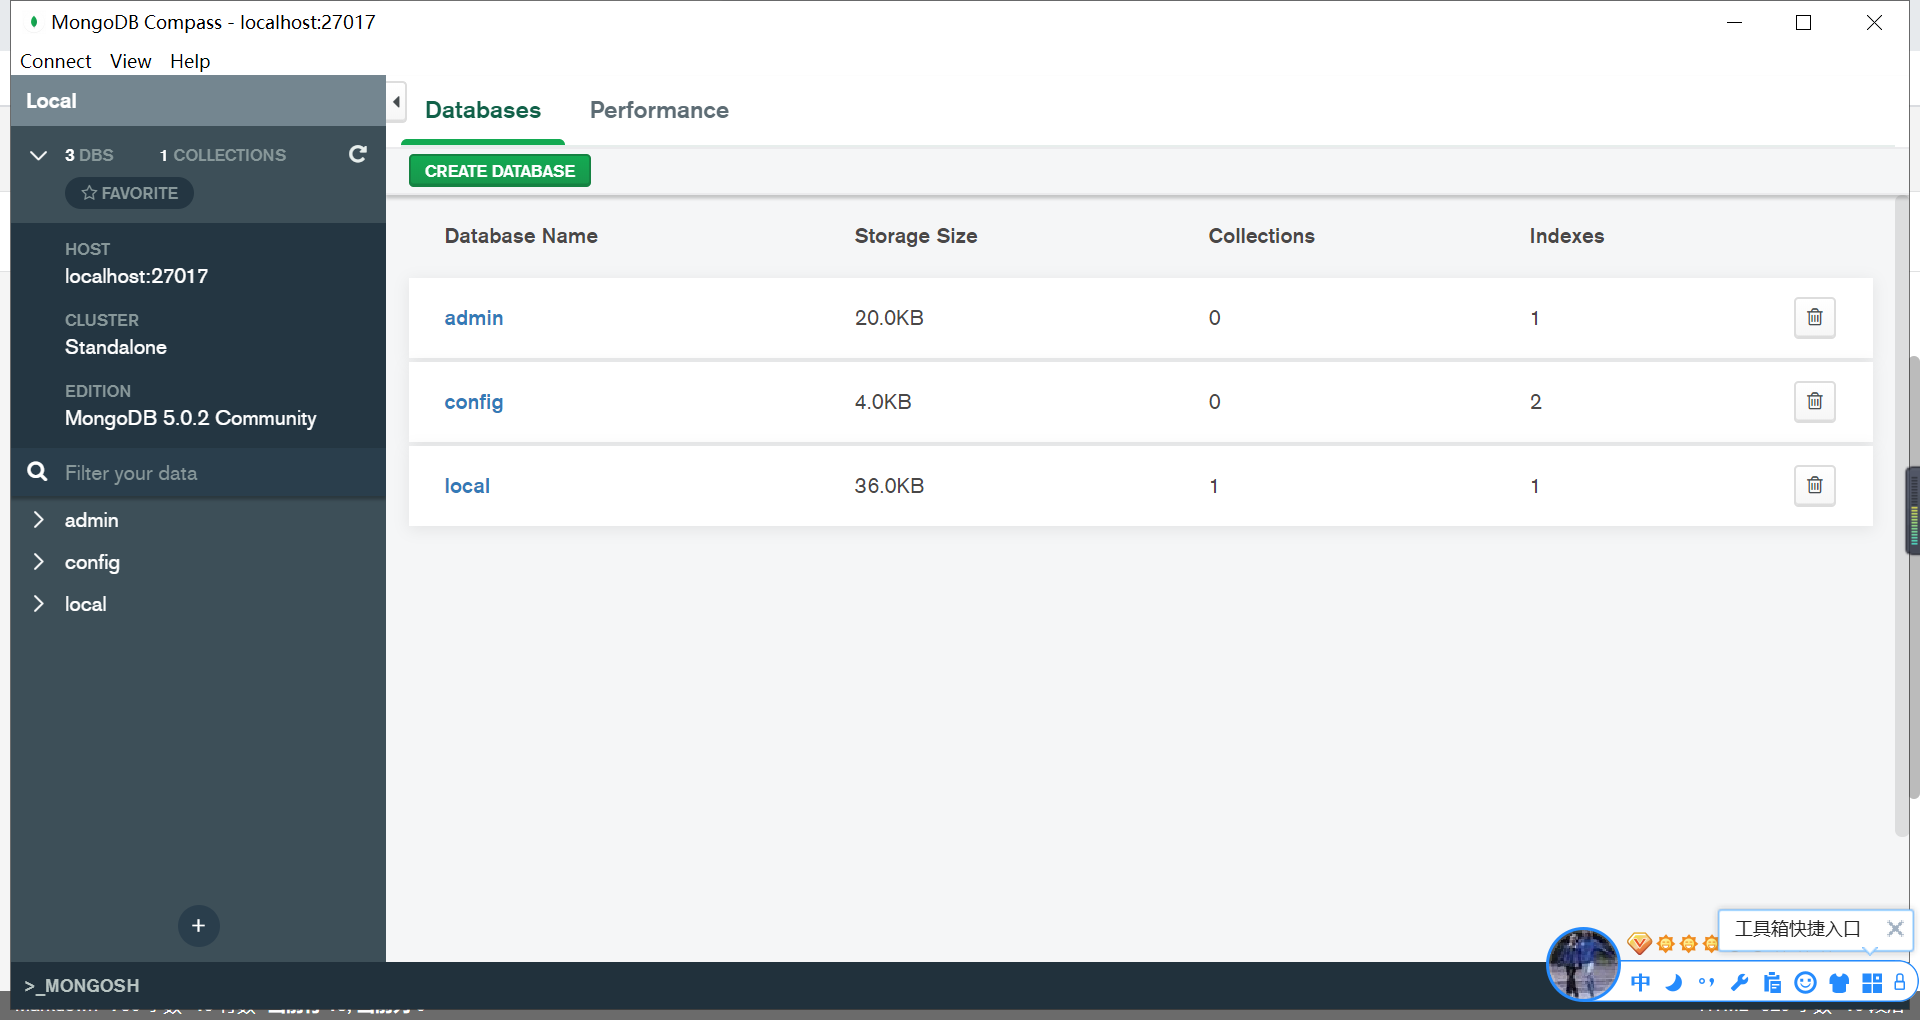Sort by Storage Size column header
Screen dimensions: 1920x1020
[916, 236]
